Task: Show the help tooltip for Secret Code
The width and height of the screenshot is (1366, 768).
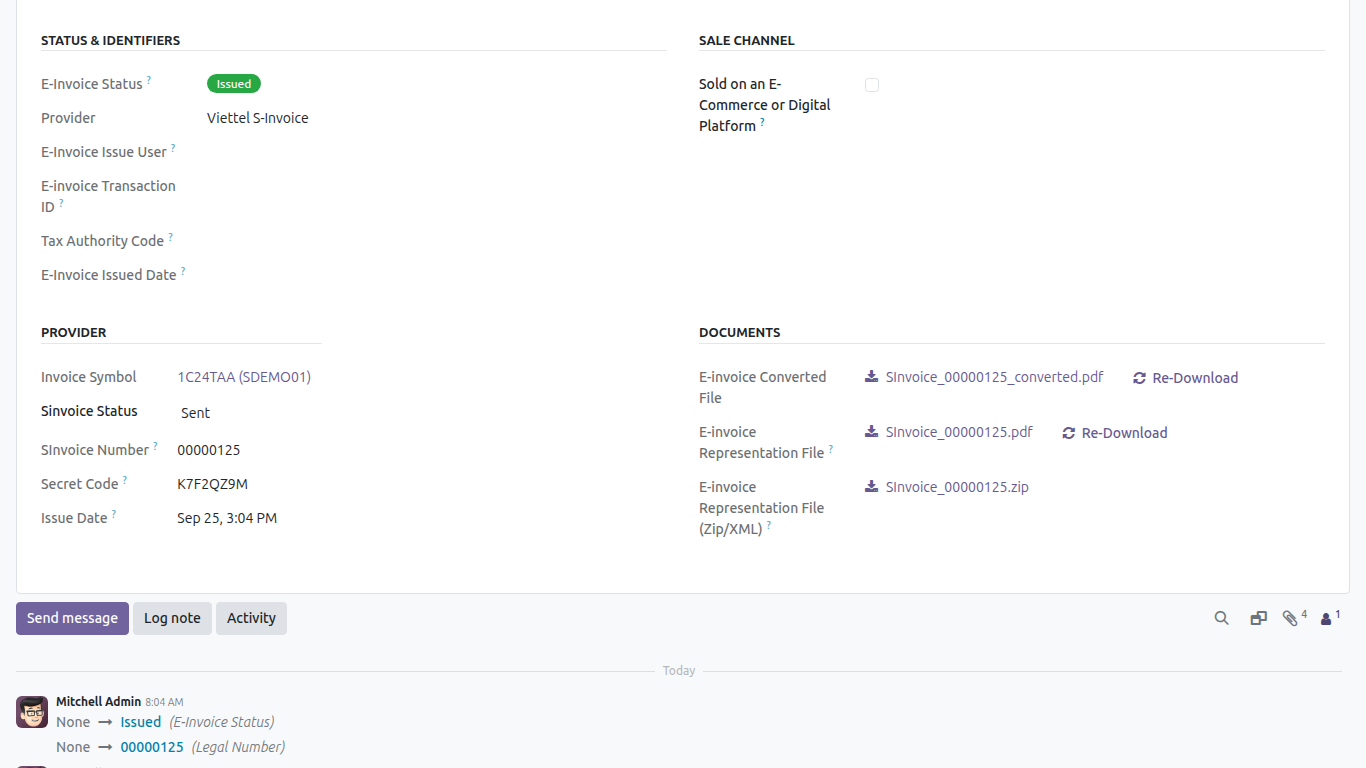Action: tap(125, 479)
